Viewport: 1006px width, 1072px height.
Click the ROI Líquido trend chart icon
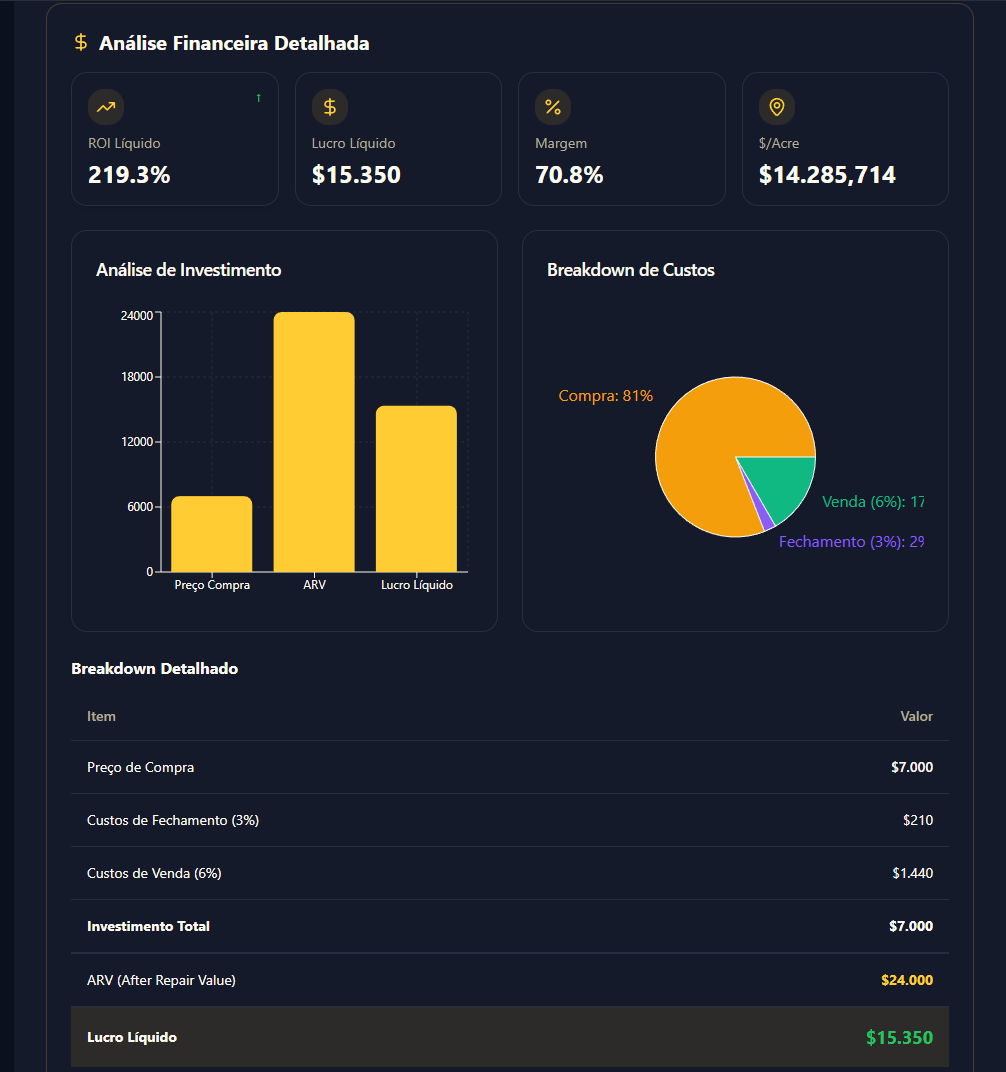coord(105,106)
